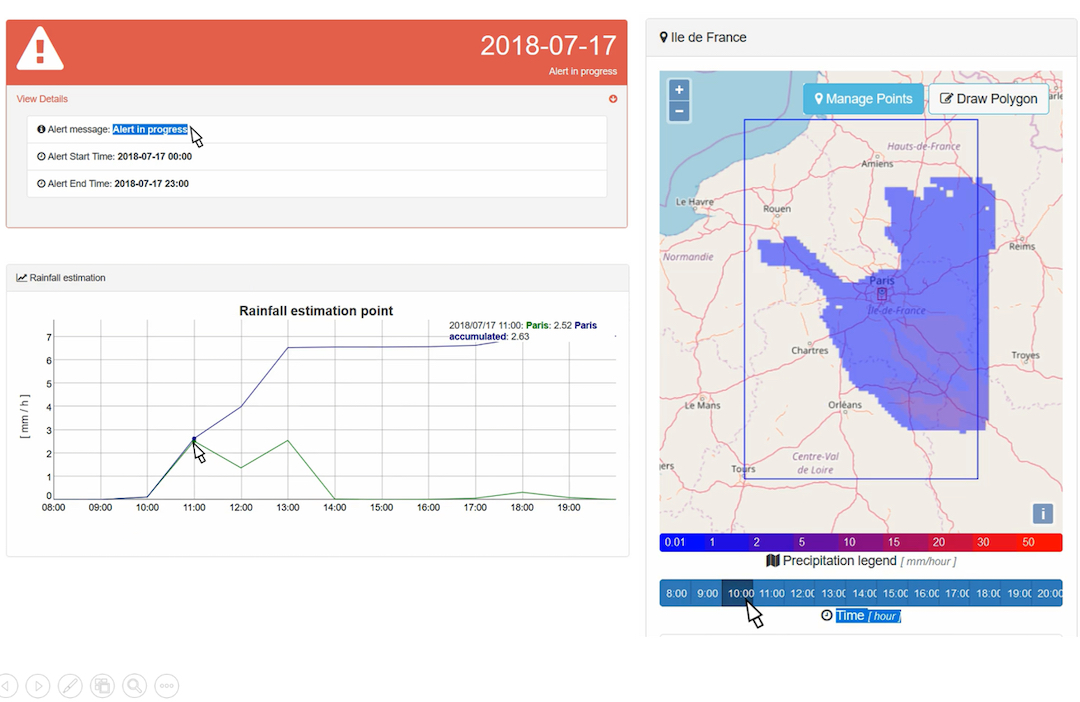This screenshot has height=702, width=1080.
Task: Open the map info icon
Action: (1042, 514)
